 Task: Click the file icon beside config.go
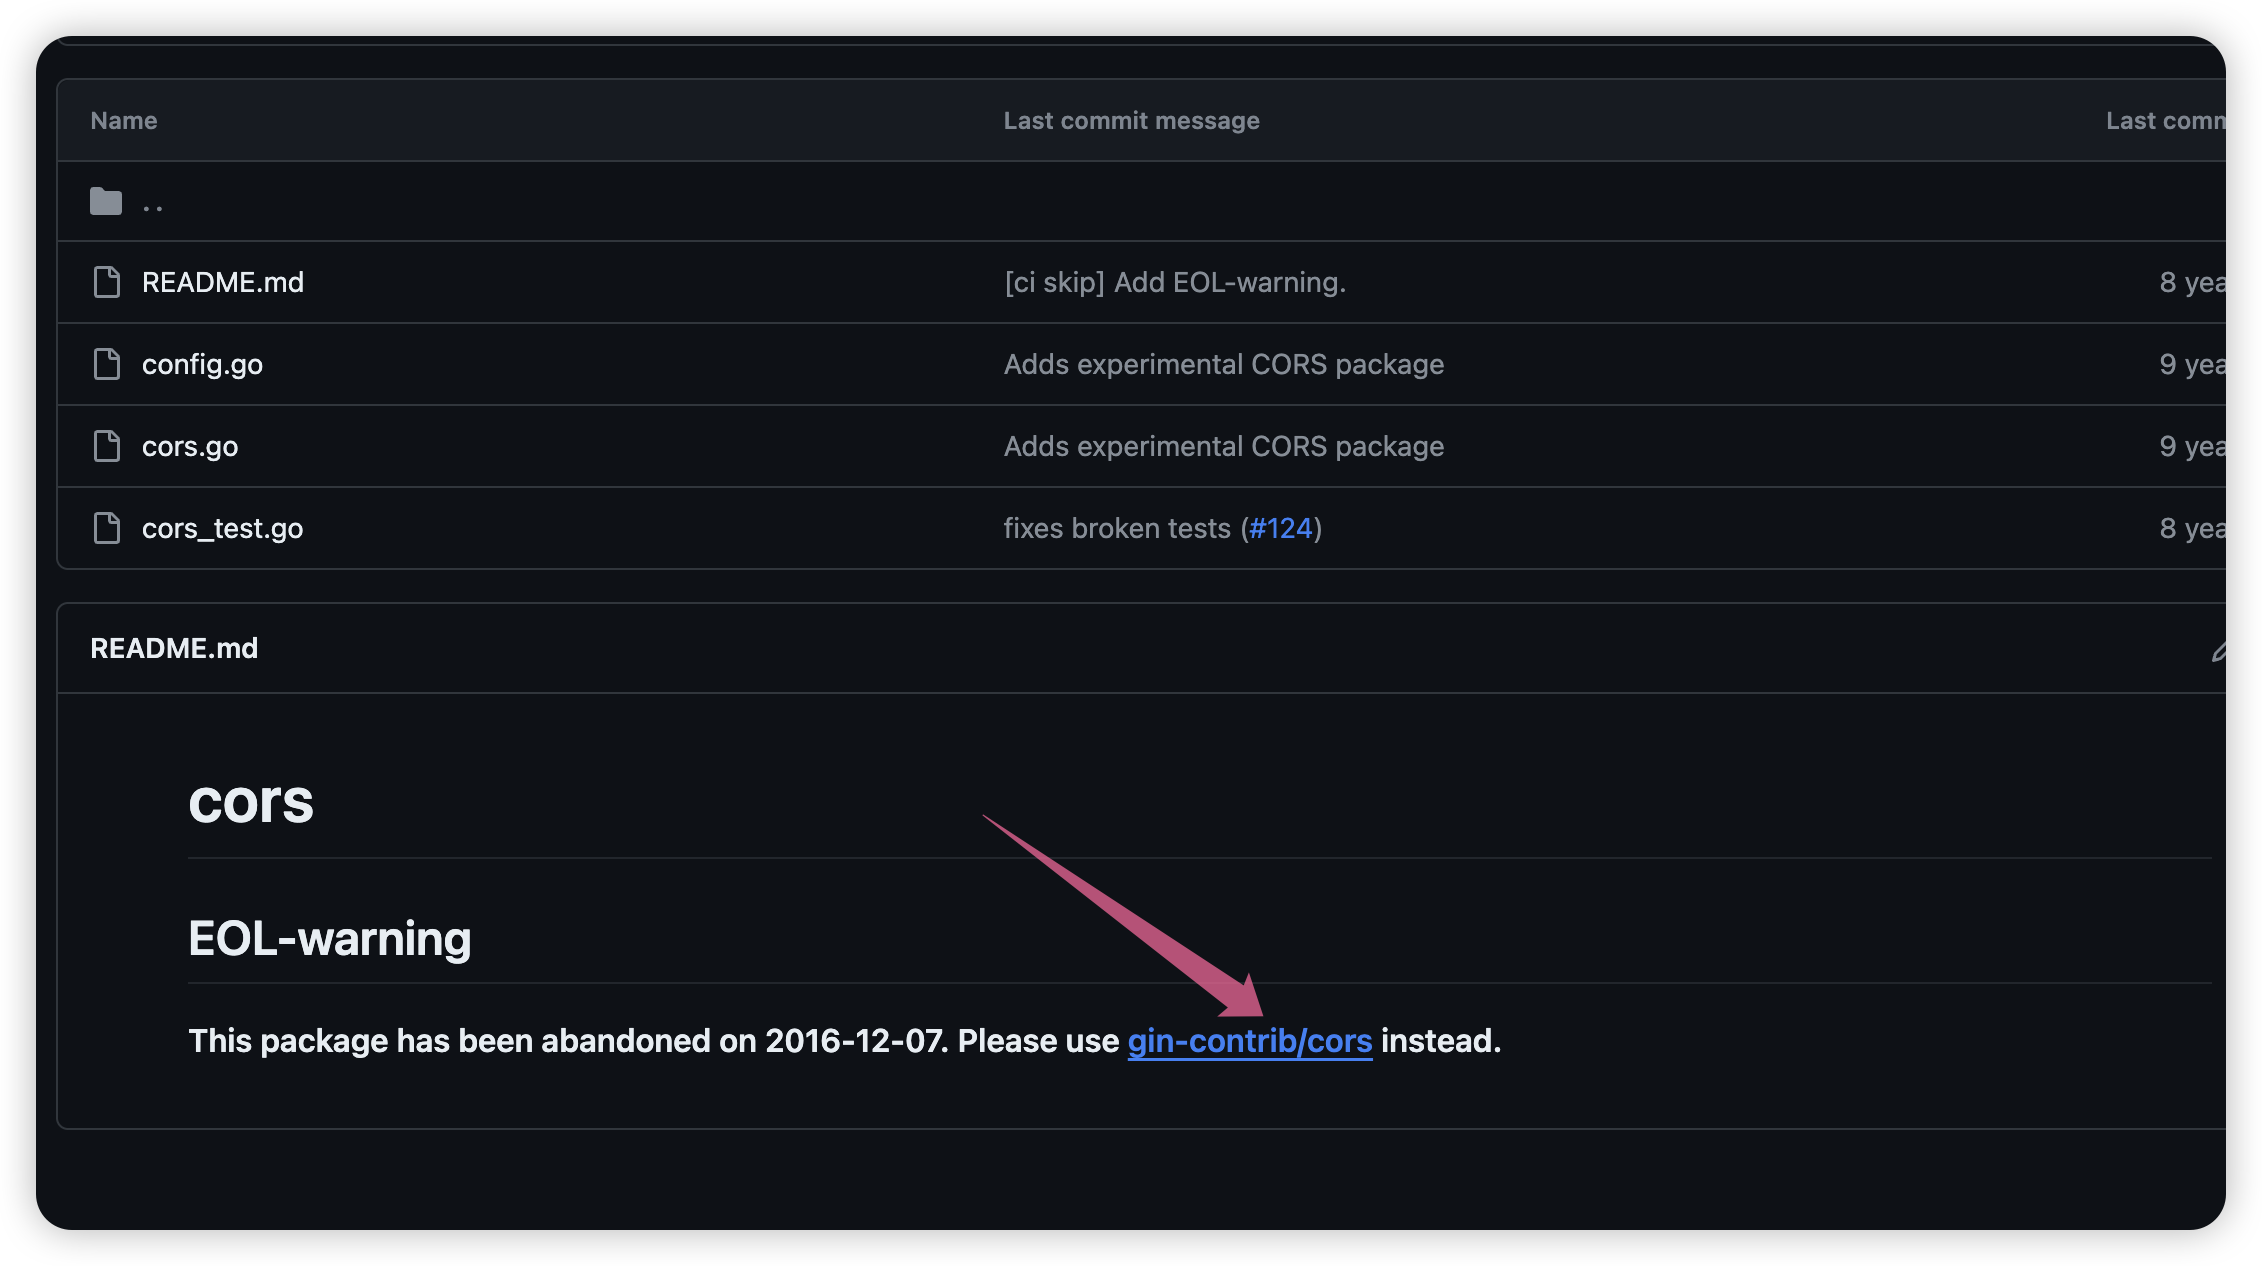pyautogui.click(x=107, y=364)
